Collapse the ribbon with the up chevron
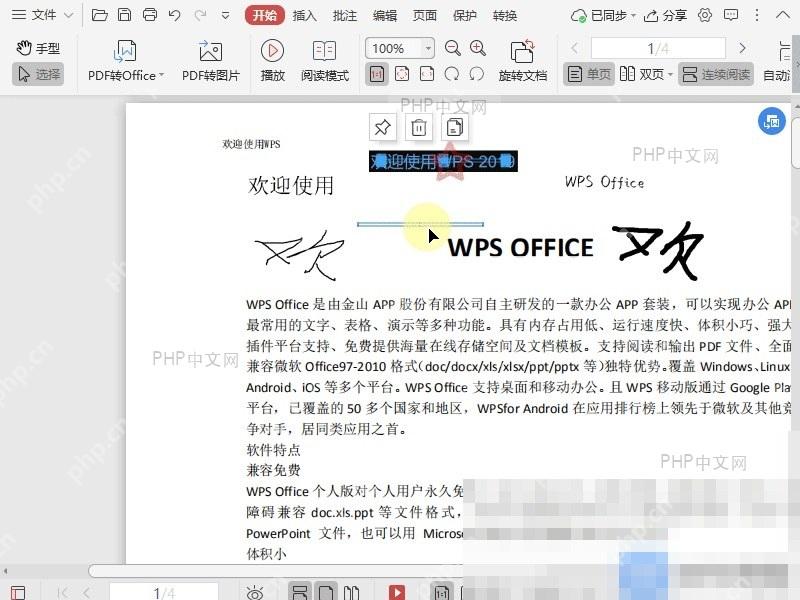 (x=783, y=15)
